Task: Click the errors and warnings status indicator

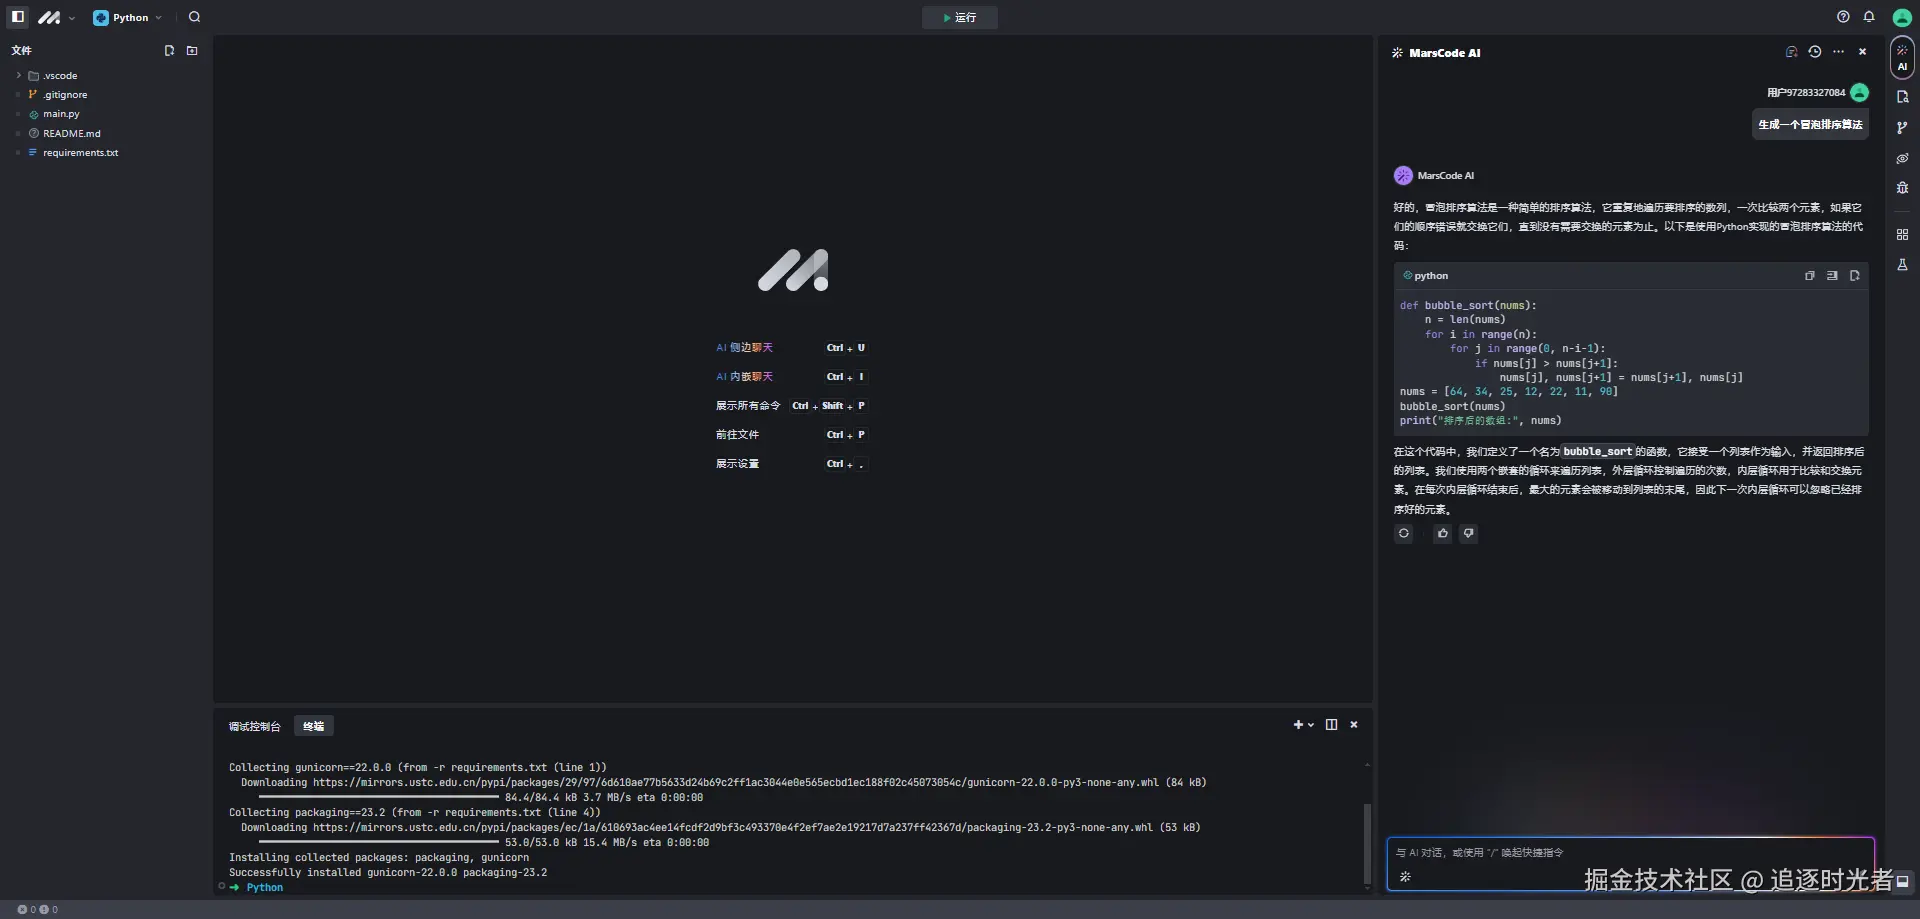Action: click(x=38, y=910)
